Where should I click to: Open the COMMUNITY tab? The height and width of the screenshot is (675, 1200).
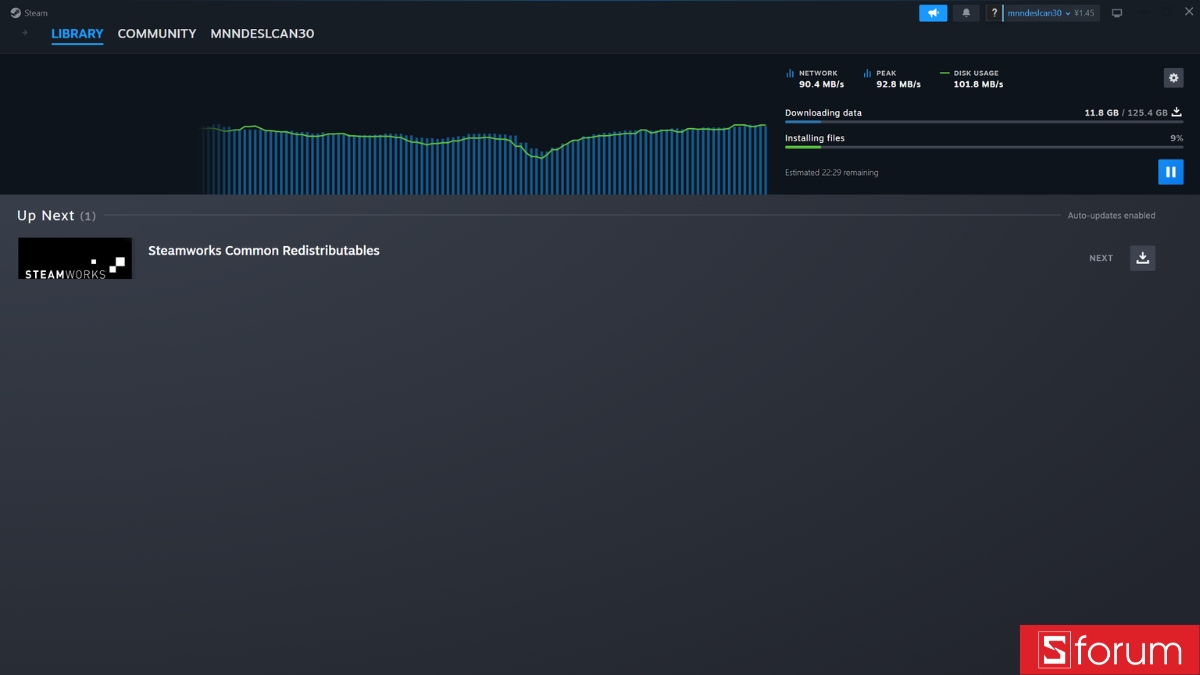[x=157, y=34]
